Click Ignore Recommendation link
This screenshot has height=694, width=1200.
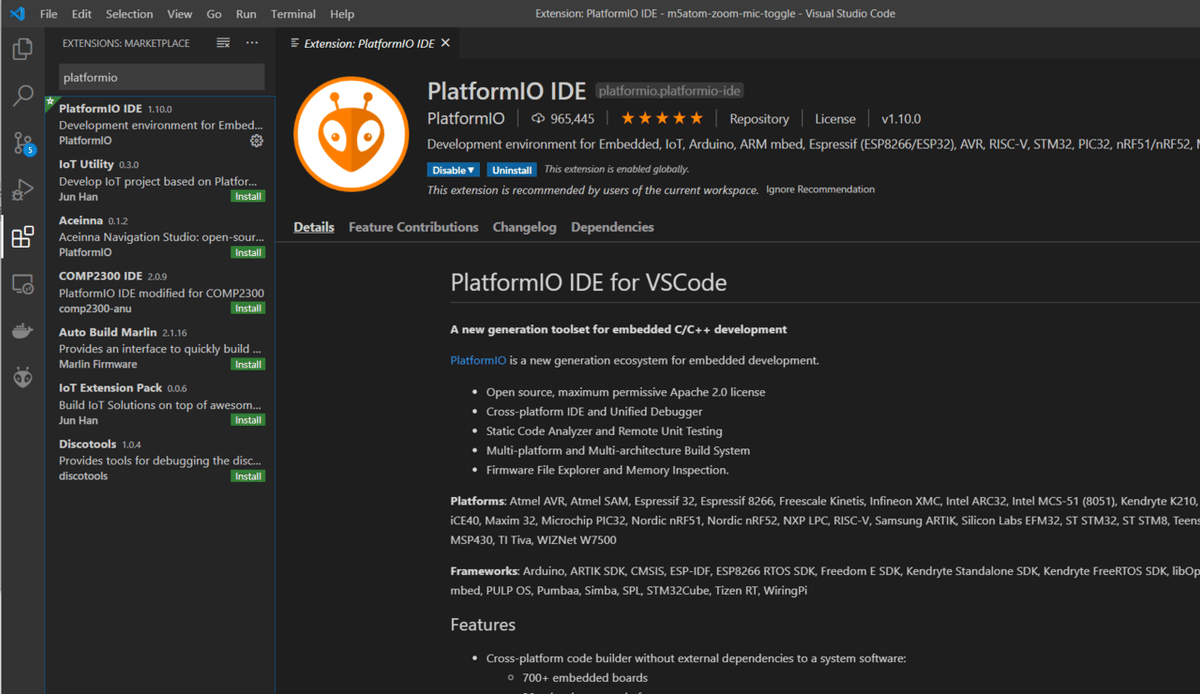click(x=820, y=190)
